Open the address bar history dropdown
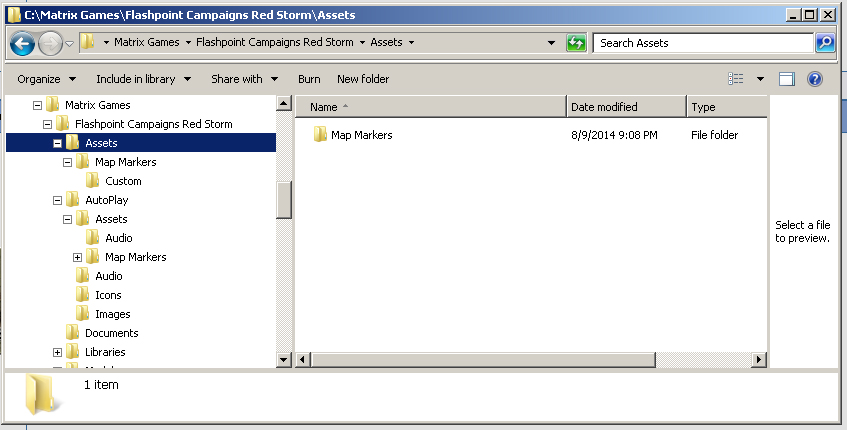 (551, 43)
